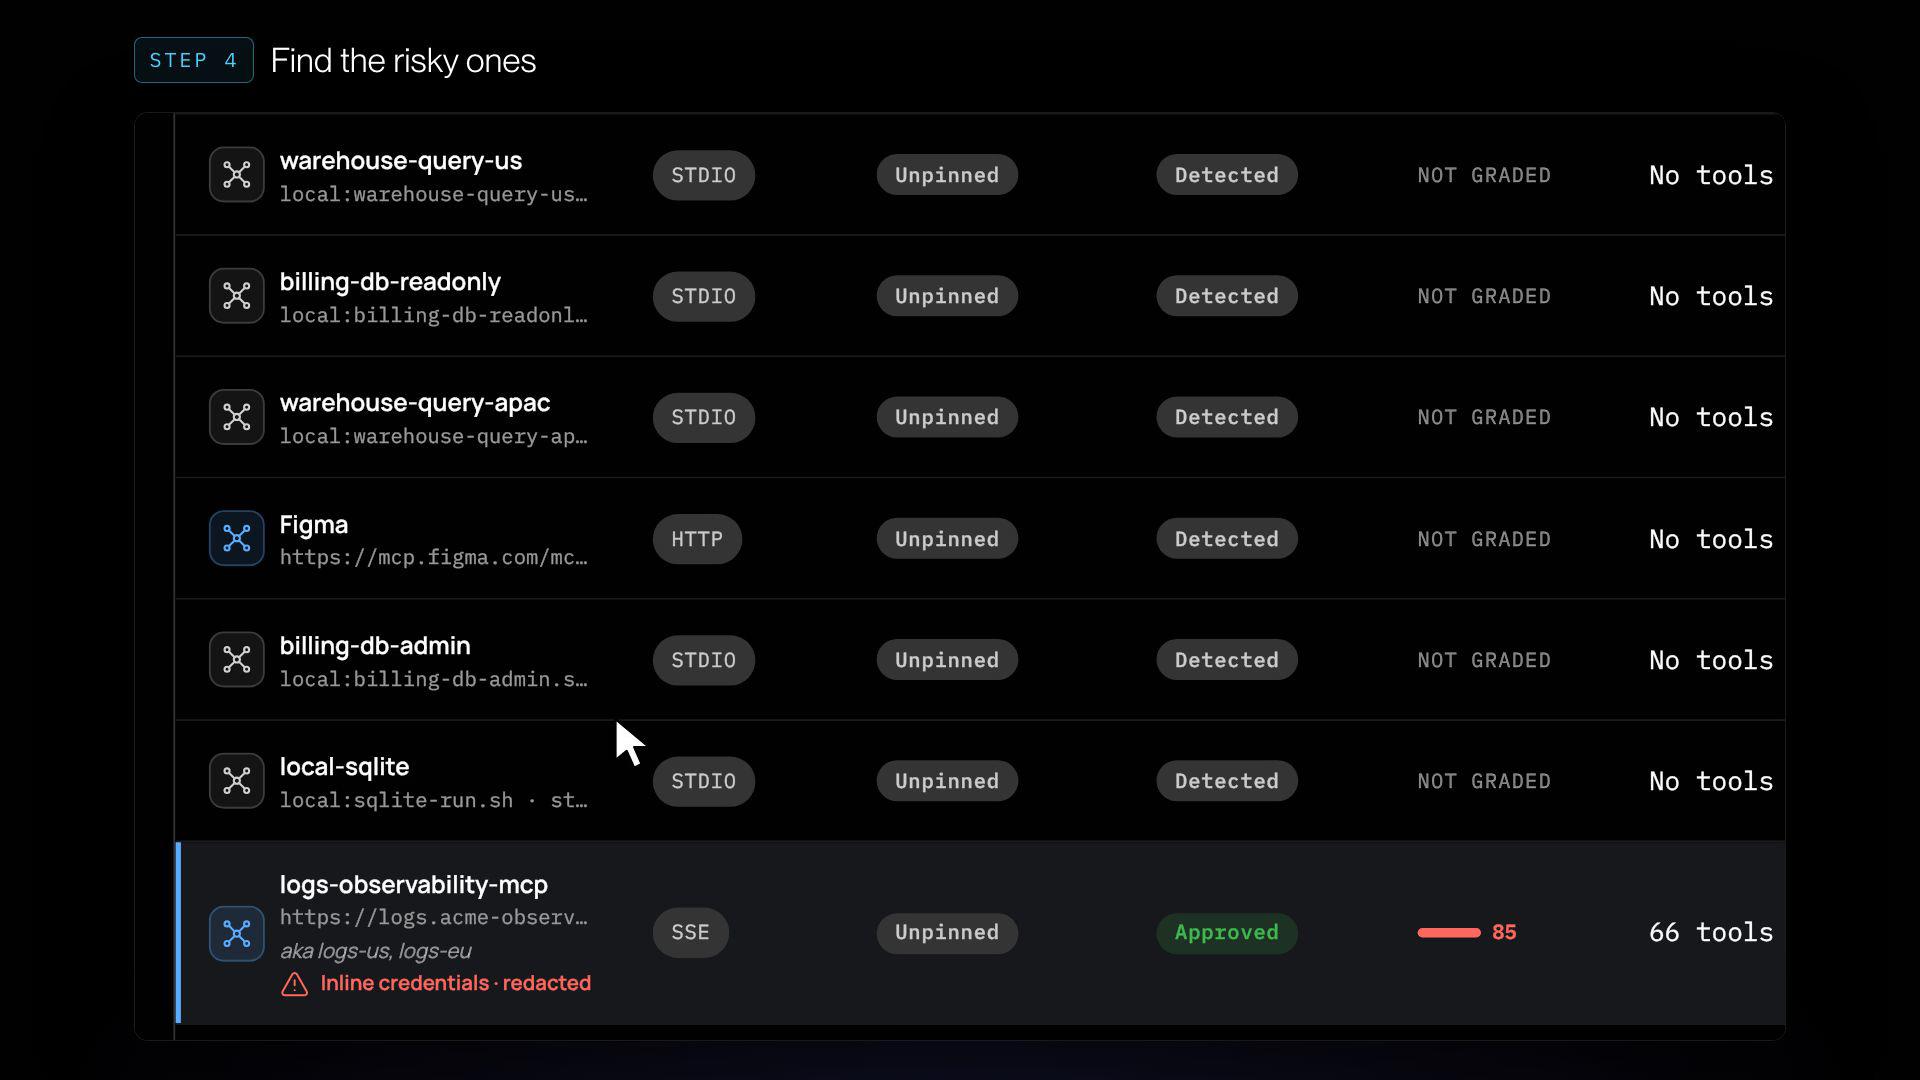Click NOT GRADED in the Figma row
Screen dimensions: 1920x1080
[x=1484, y=539]
